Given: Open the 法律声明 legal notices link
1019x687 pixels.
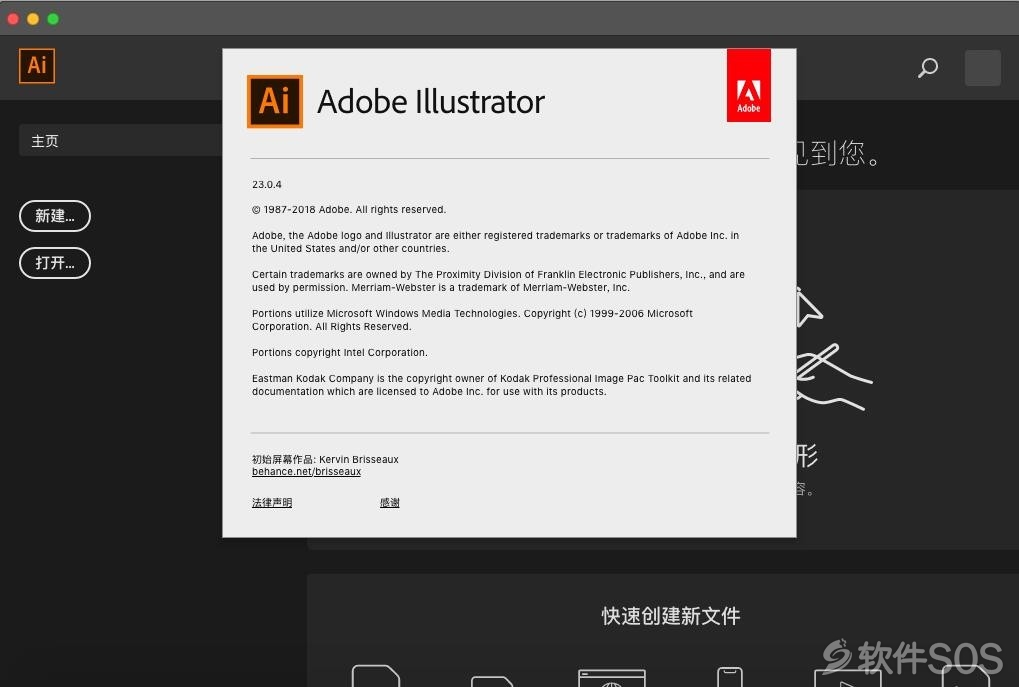Looking at the screenshot, I should coord(272,502).
